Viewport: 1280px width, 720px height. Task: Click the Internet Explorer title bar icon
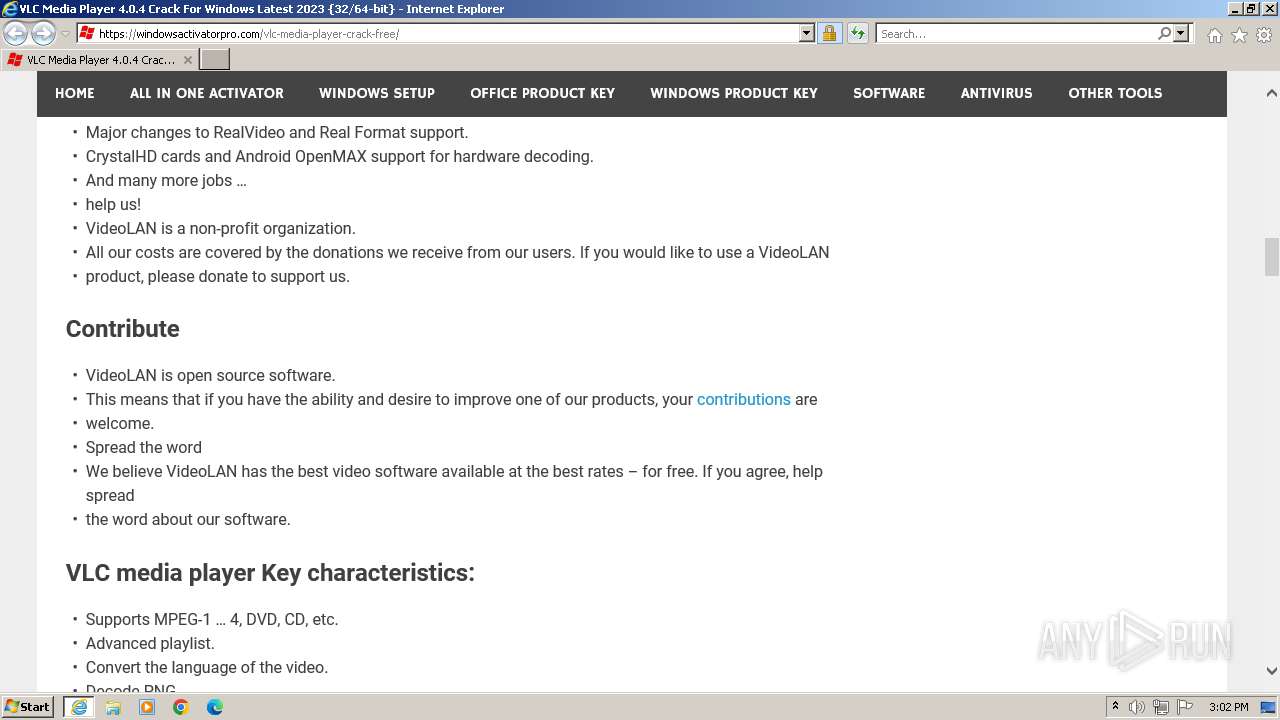10,9
